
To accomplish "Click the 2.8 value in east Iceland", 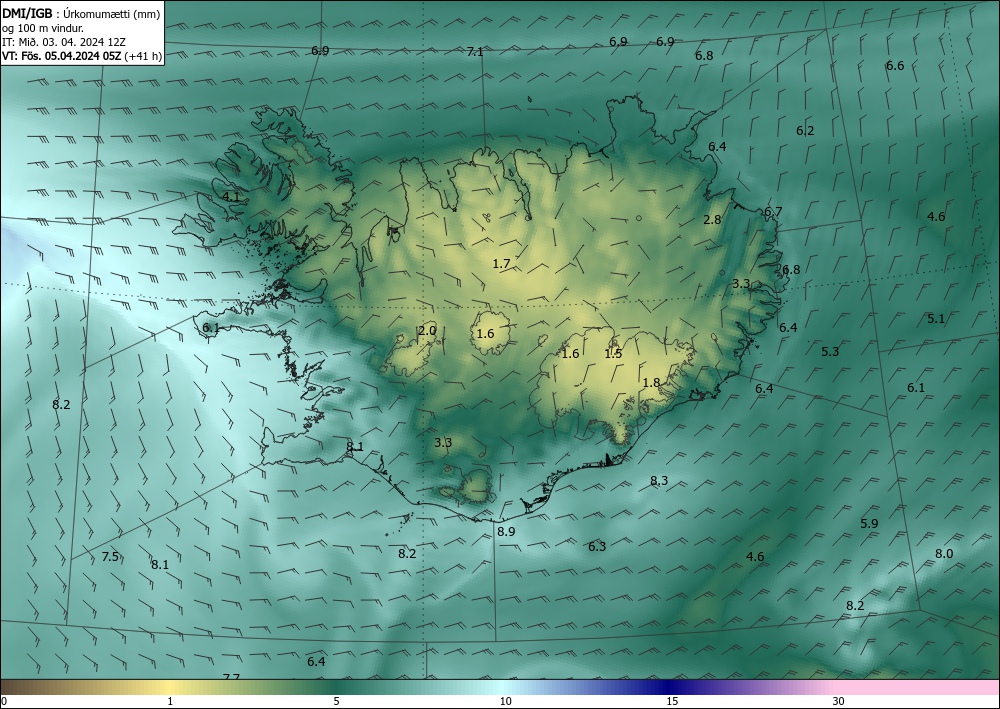I will pyautogui.click(x=712, y=219).
